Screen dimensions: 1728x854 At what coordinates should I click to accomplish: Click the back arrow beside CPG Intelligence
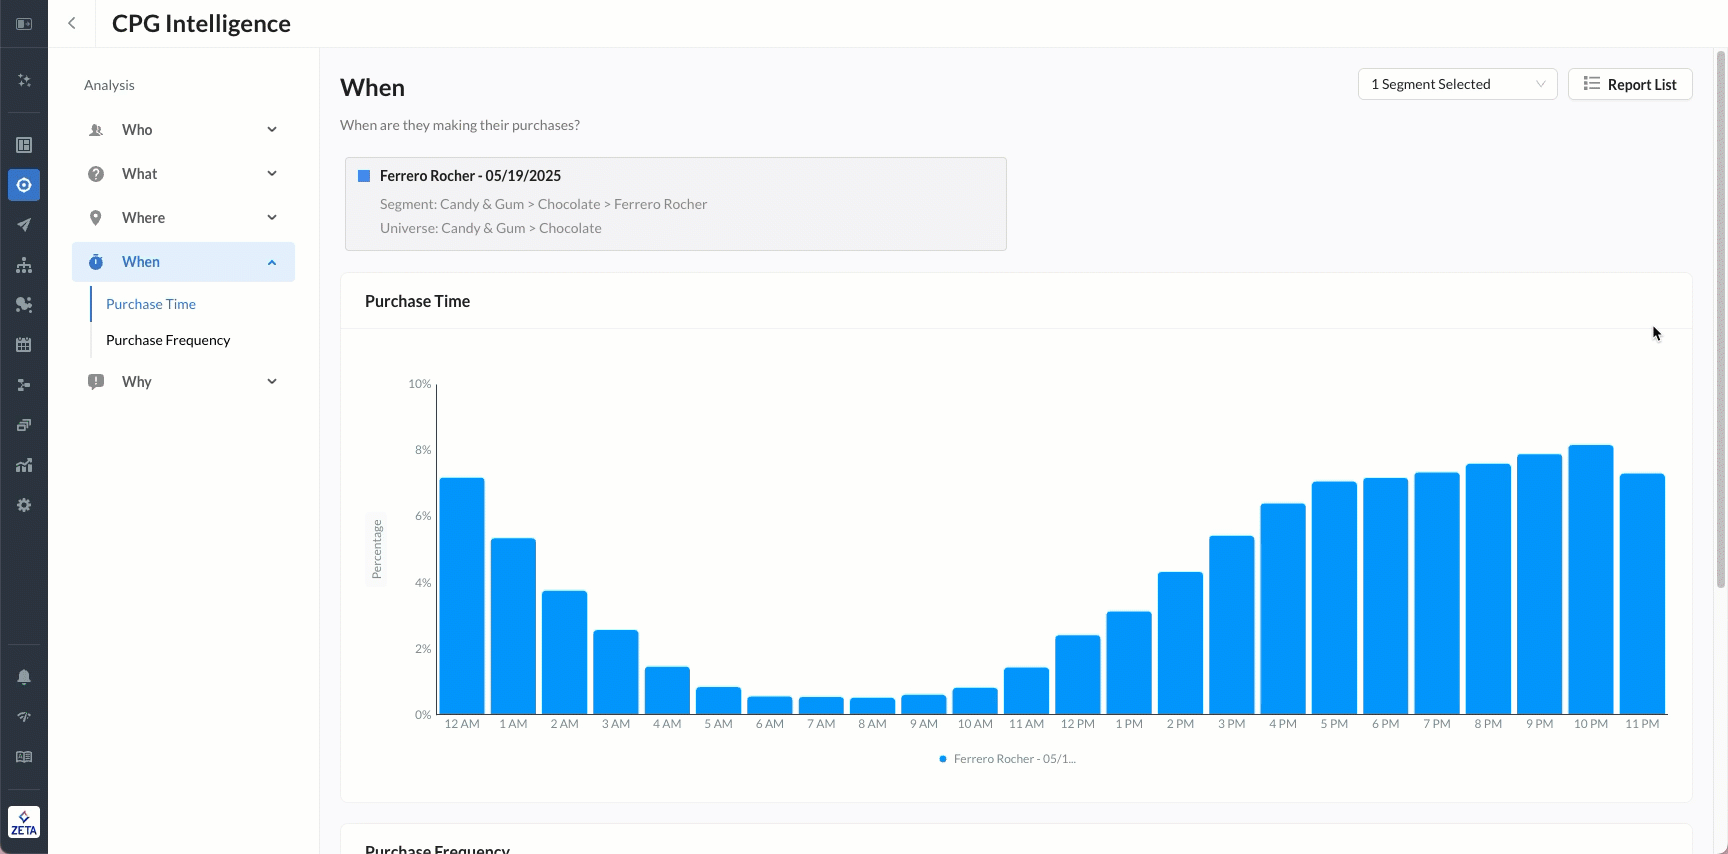tap(72, 23)
